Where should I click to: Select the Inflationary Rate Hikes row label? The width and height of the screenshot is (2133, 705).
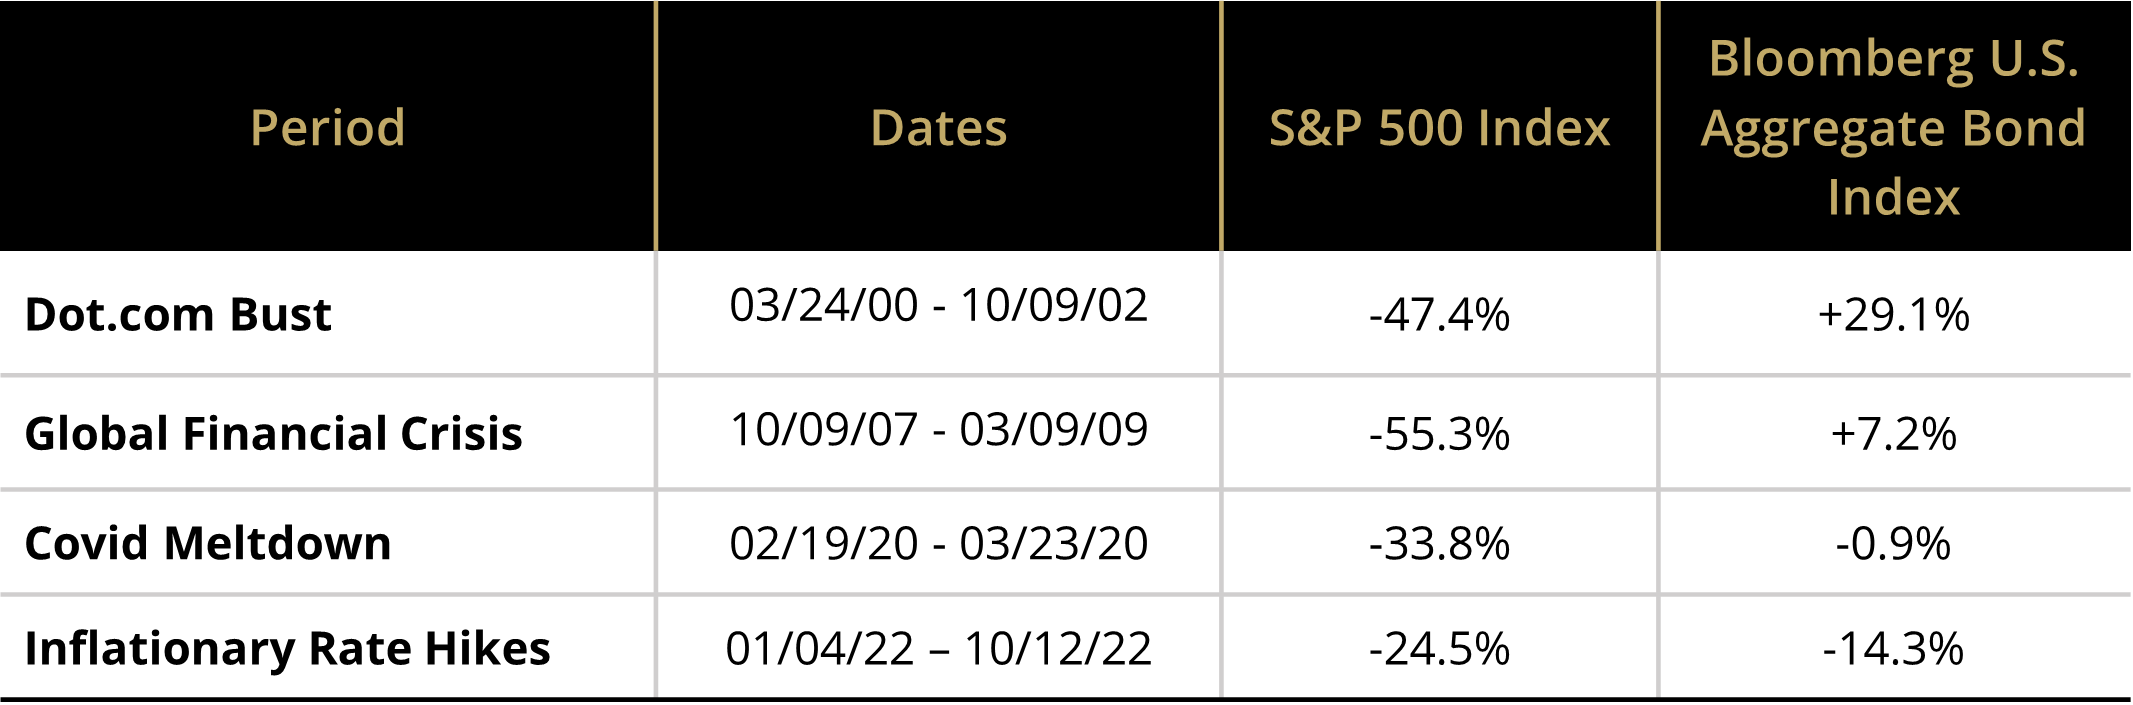[x=287, y=648]
